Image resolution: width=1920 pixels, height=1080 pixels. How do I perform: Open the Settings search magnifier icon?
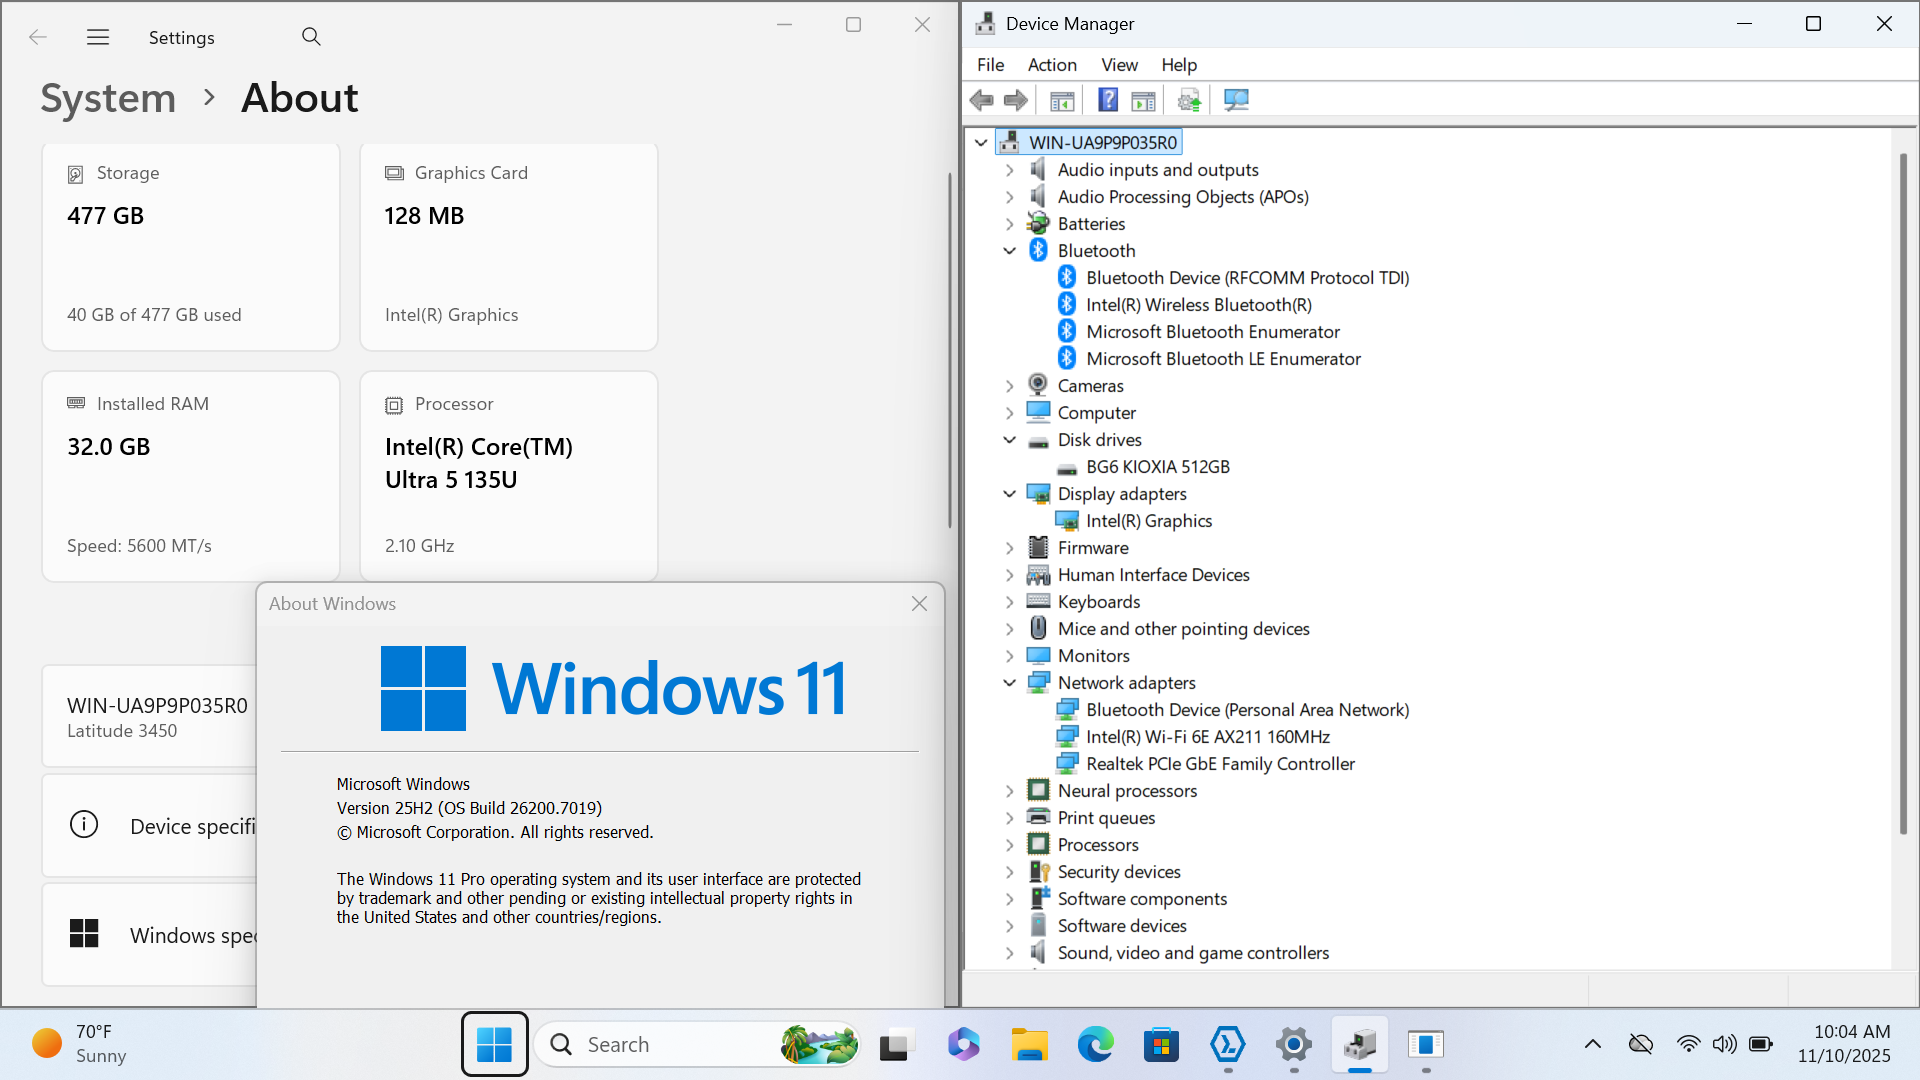point(311,37)
